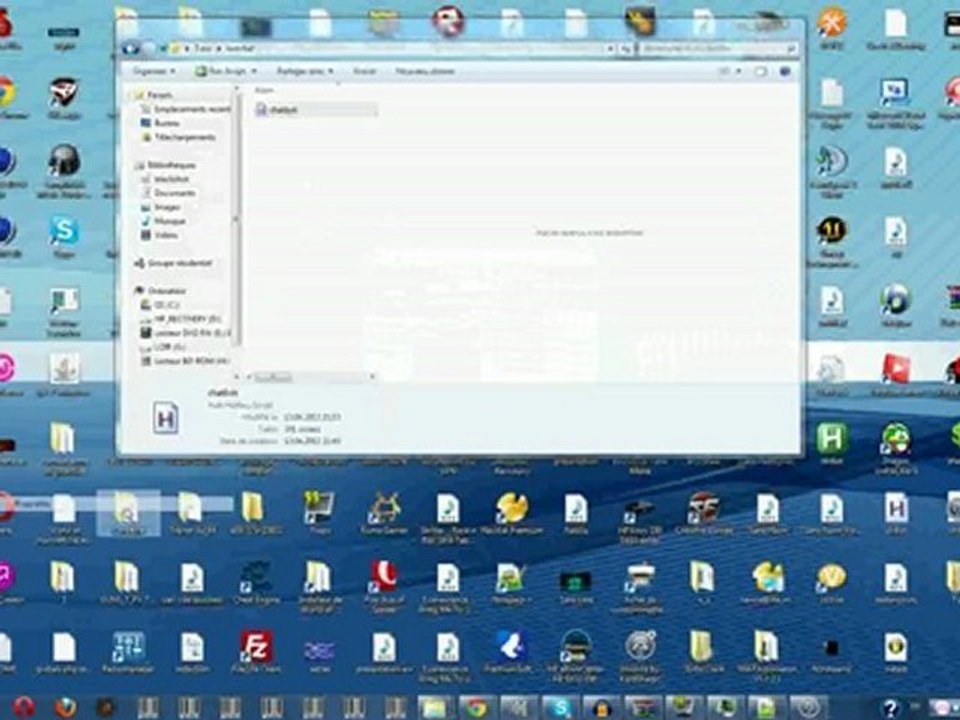Open the orange round icon on desktop
This screenshot has height=720, width=960.
(831, 22)
